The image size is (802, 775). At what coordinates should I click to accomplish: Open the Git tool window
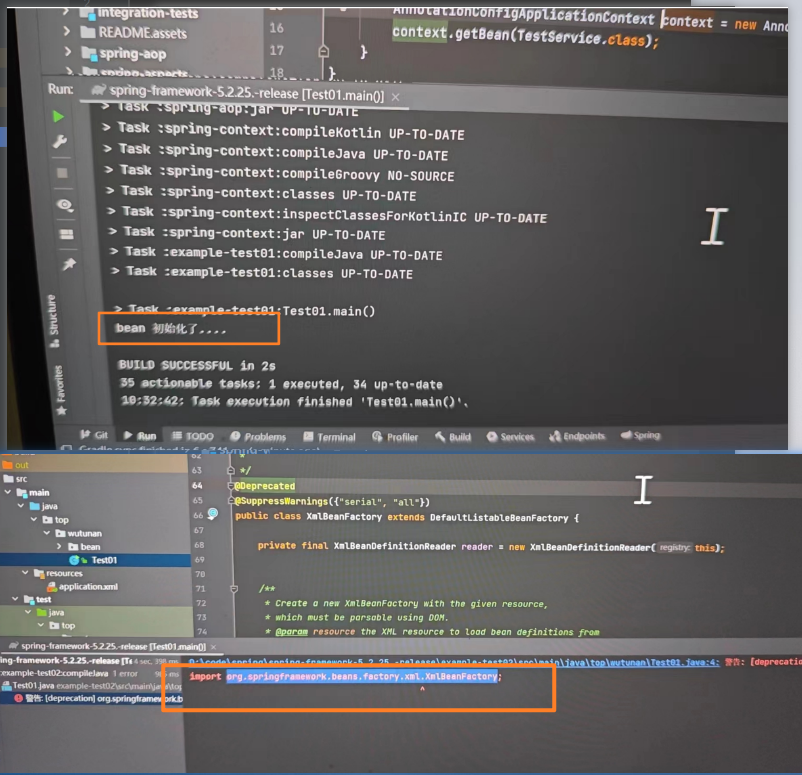(x=94, y=436)
